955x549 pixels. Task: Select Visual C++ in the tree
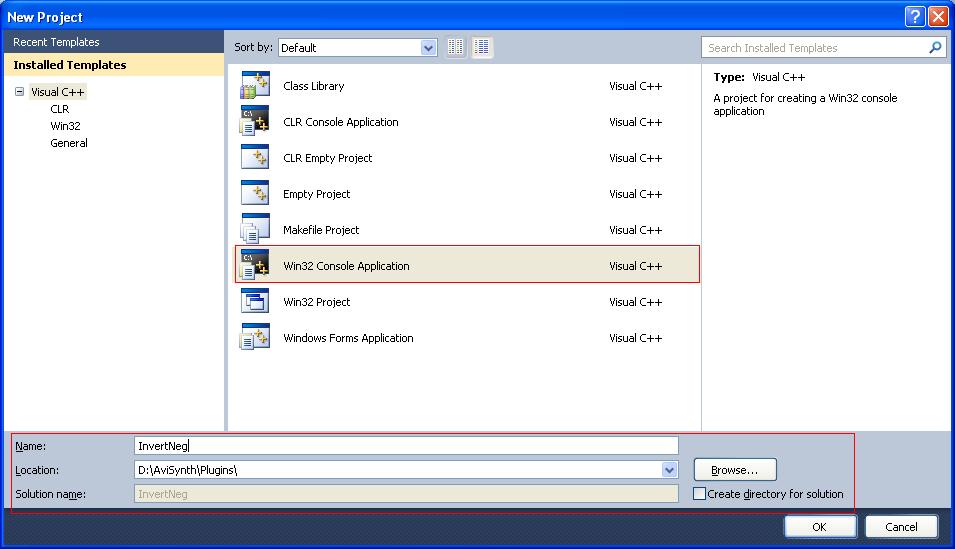coord(58,92)
